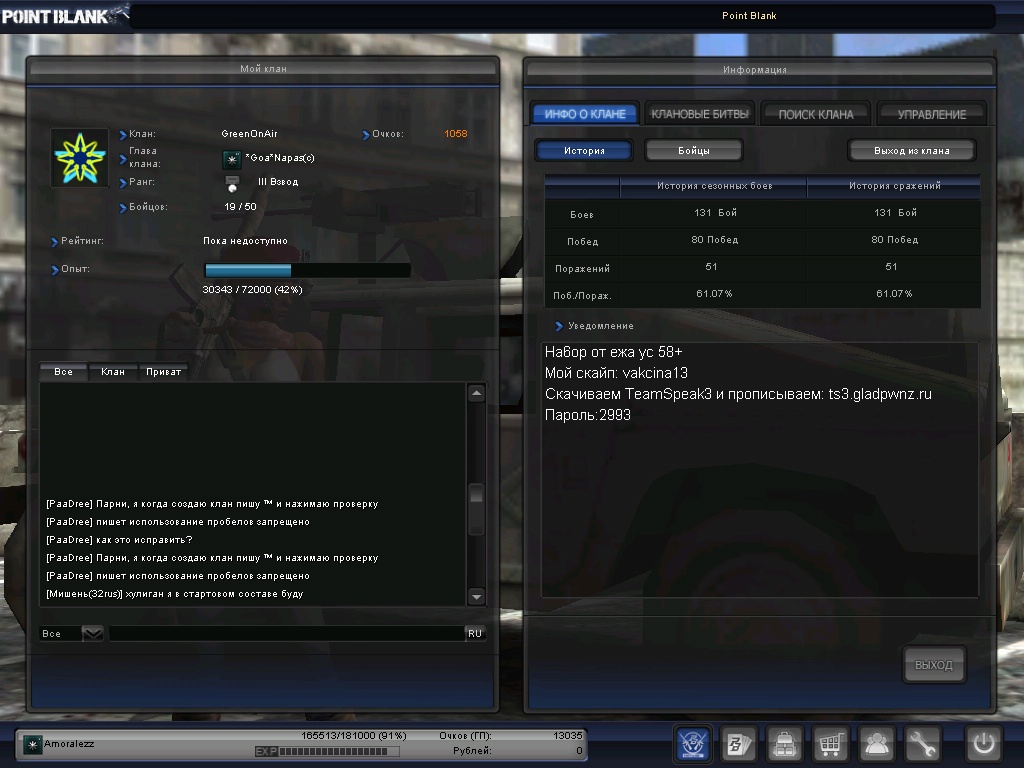Viewport: 1024px width, 768px height.
Task: Open the clan menu icon in bottom bar
Action: [x=694, y=744]
